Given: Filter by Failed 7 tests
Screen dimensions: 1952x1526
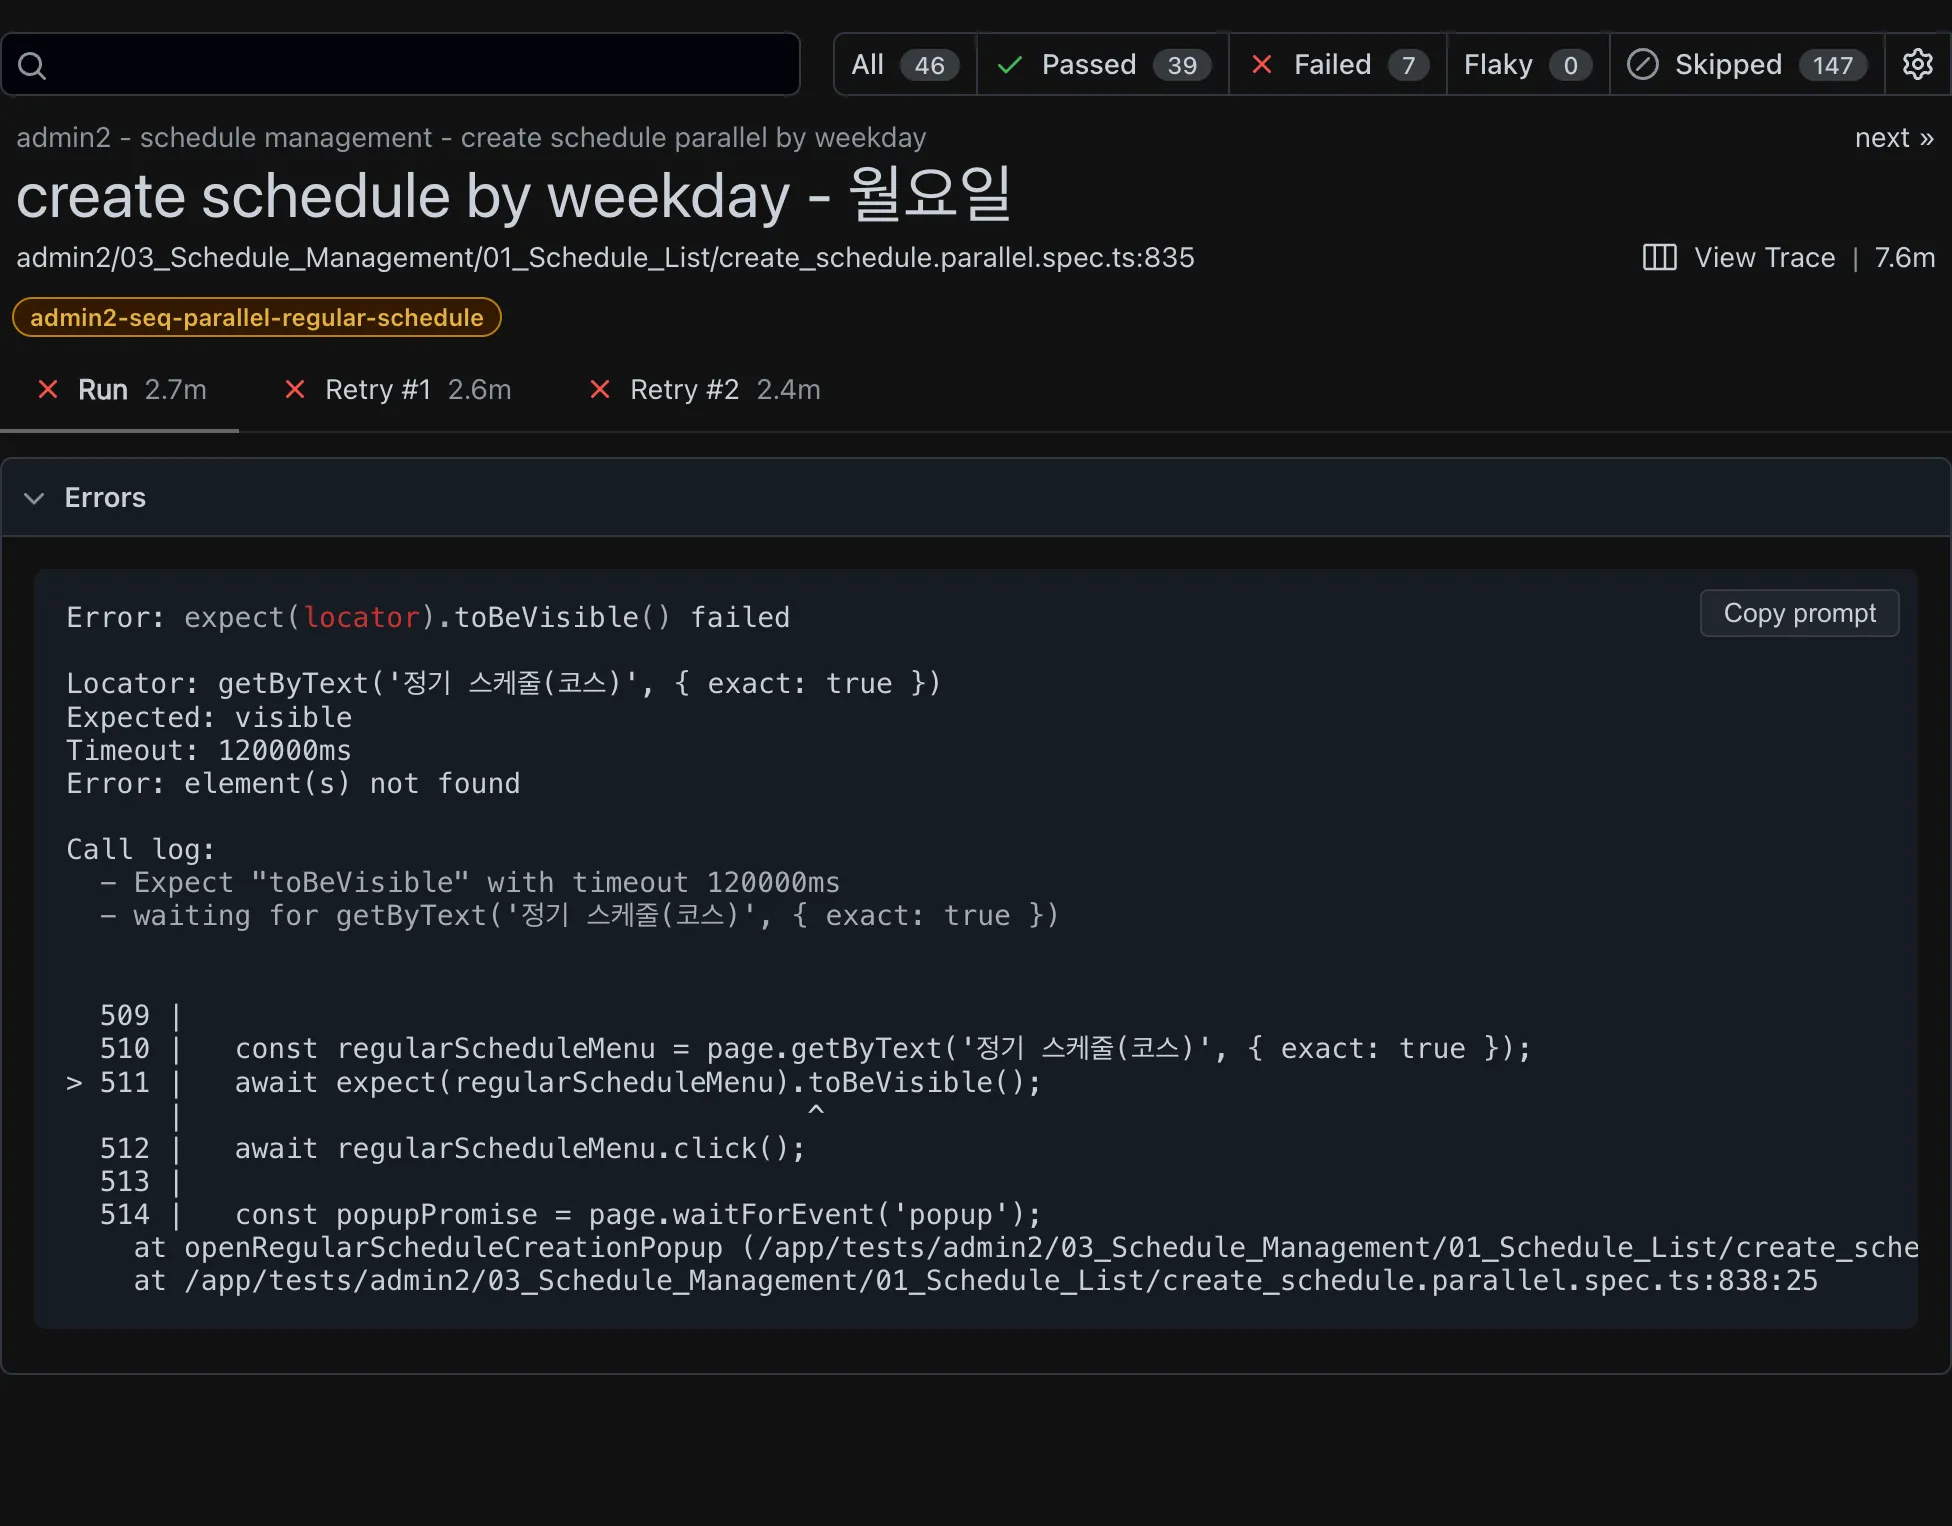Looking at the screenshot, I should (1338, 65).
